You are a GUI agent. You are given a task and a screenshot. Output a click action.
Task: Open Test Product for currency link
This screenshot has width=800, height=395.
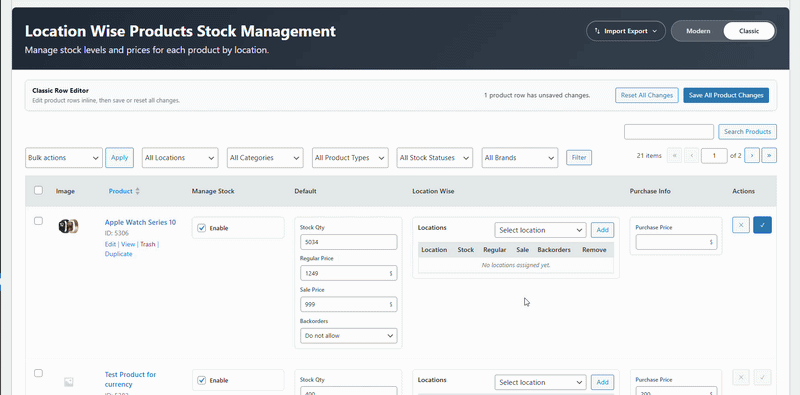(x=131, y=379)
